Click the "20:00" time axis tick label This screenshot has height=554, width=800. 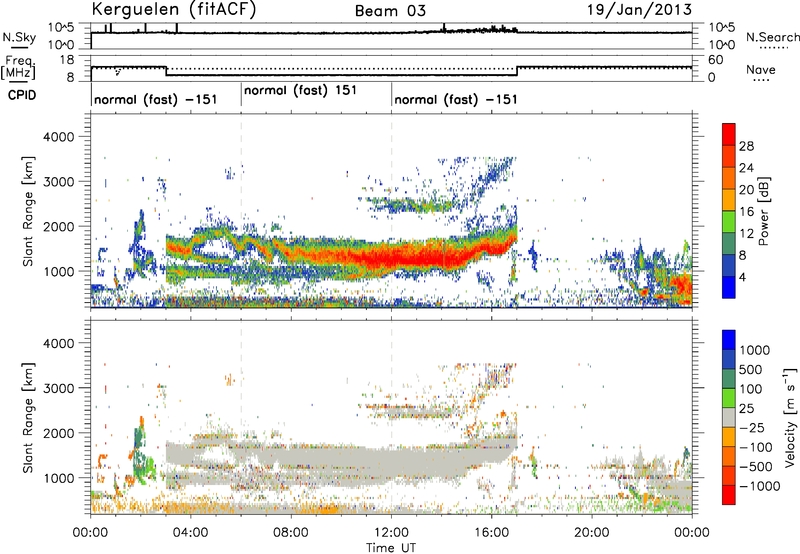[591, 533]
